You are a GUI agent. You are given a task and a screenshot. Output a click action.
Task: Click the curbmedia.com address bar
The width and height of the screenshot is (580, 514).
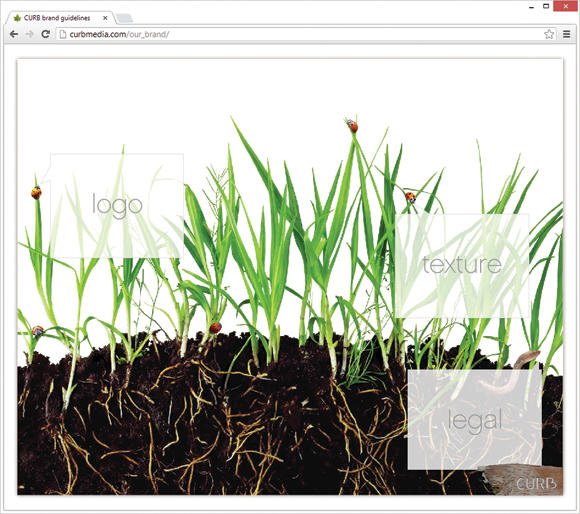coord(300,34)
